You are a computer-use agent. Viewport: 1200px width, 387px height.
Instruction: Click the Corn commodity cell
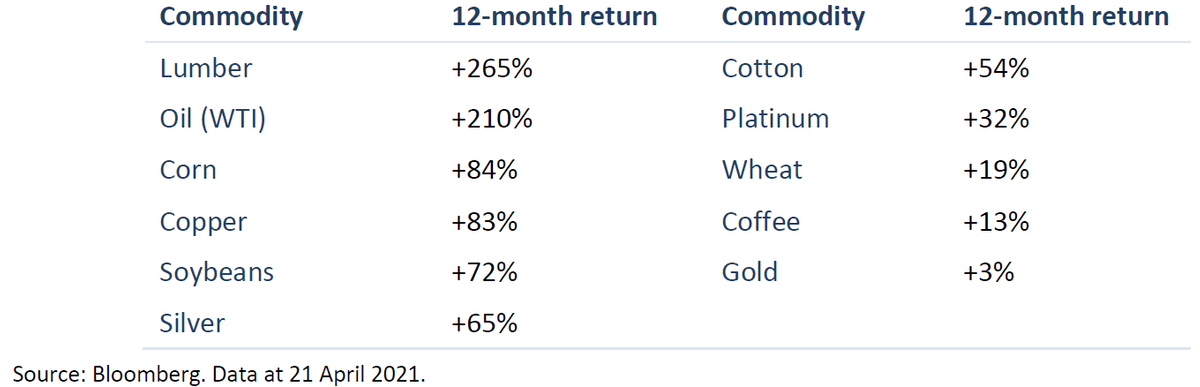click(x=188, y=170)
